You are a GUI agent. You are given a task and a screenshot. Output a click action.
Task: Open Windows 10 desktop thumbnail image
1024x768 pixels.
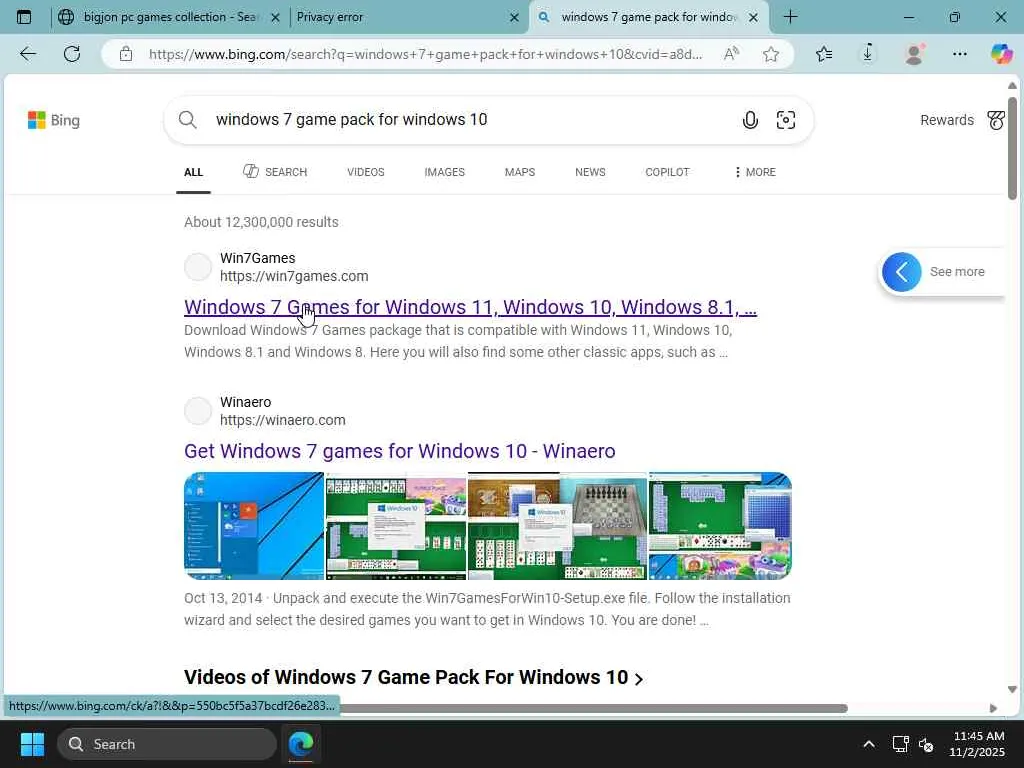click(254, 526)
